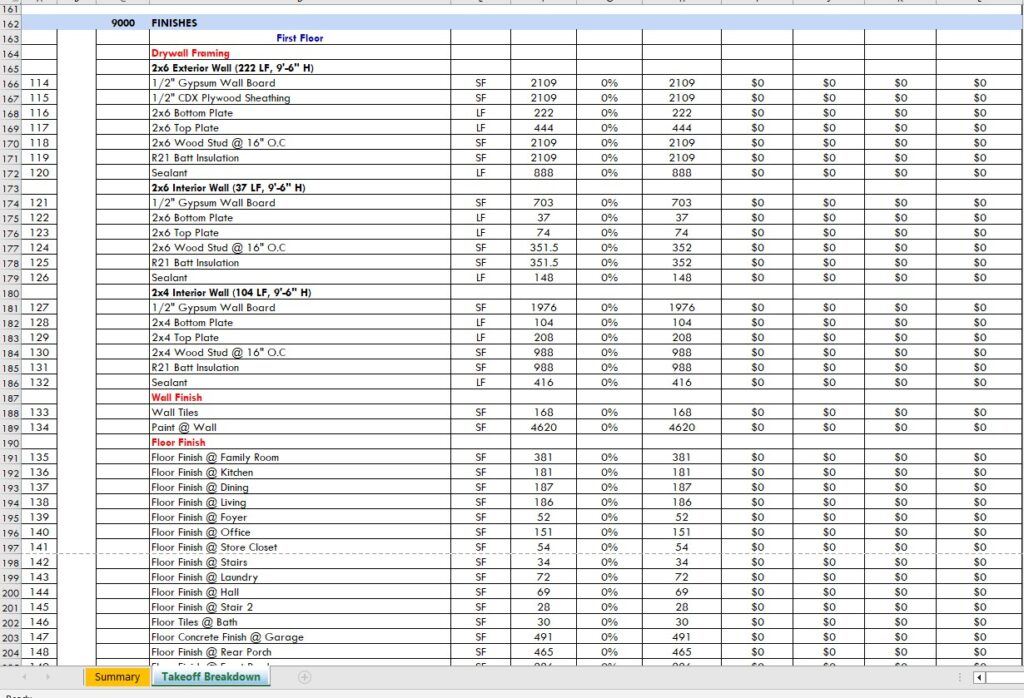Select item number 127 cell
Image resolution: width=1024 pixels, height=698 pixels.
[x=39, y=308]
